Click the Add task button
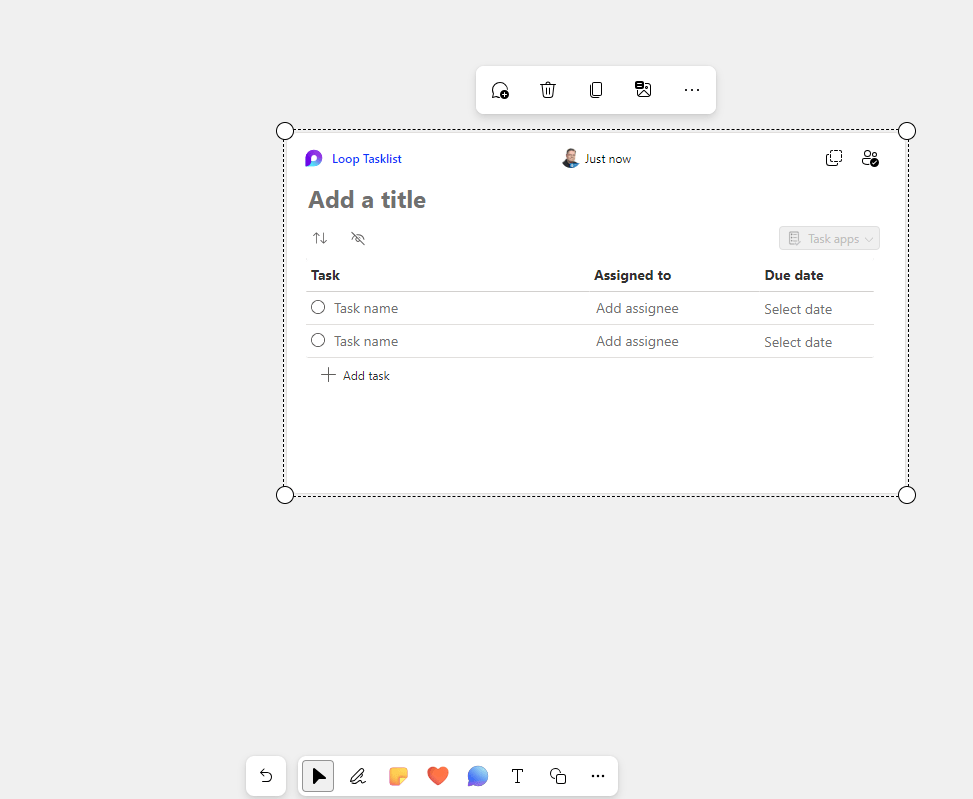Viewport: 973px width, 799px height. 356,376
